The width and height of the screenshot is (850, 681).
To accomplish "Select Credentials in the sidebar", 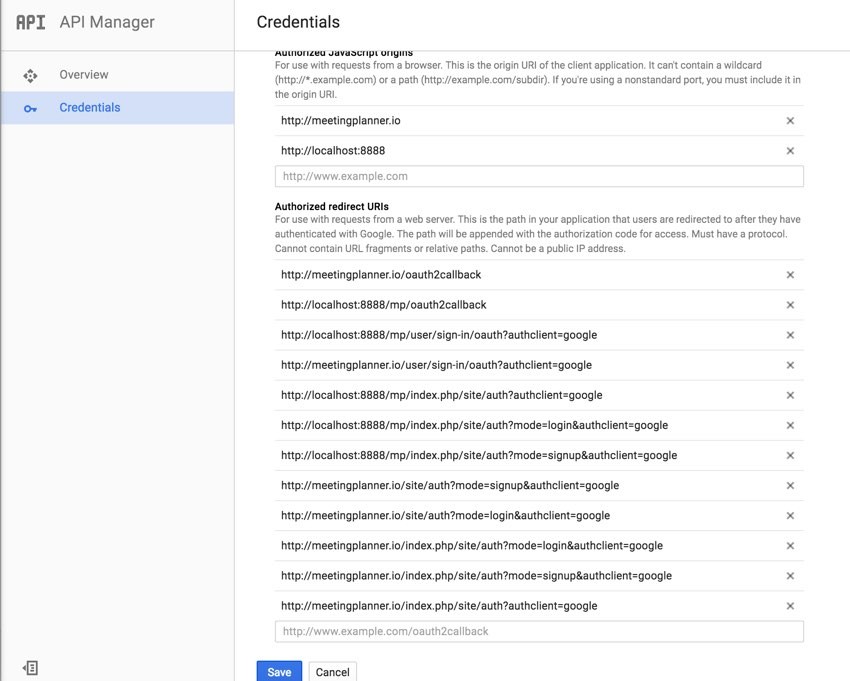I will [x=117, y=108].
